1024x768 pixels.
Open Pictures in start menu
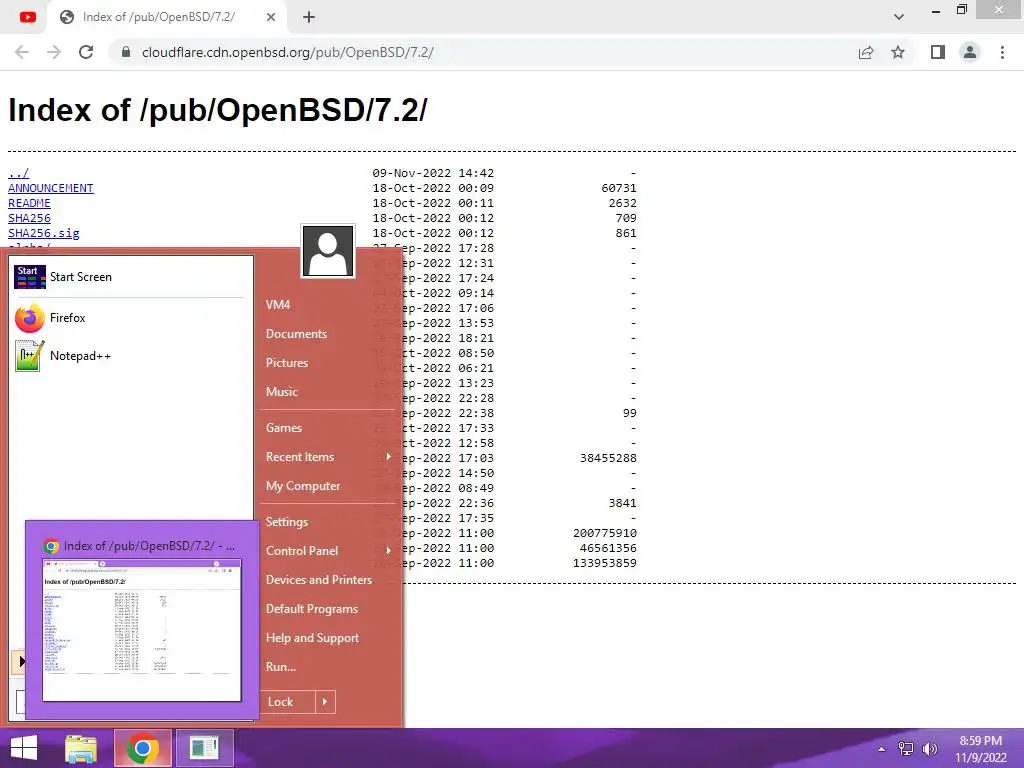tap(287, 362)
